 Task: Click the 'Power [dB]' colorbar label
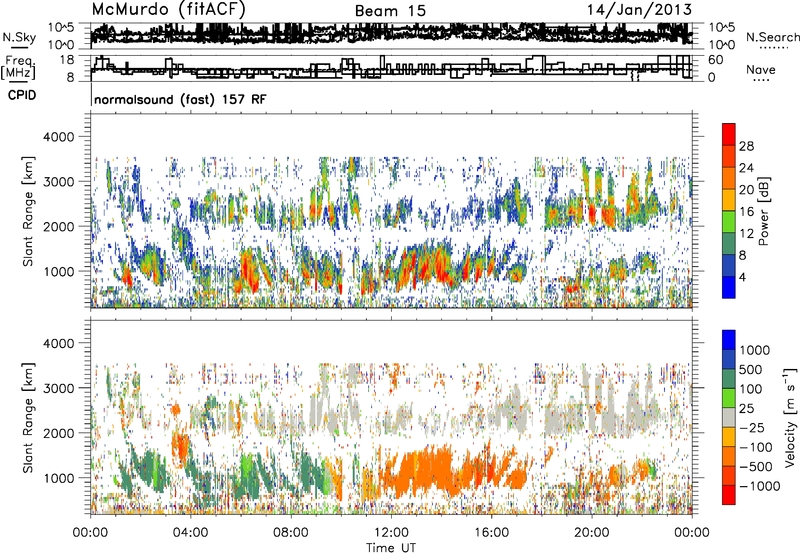click(764, 211)
